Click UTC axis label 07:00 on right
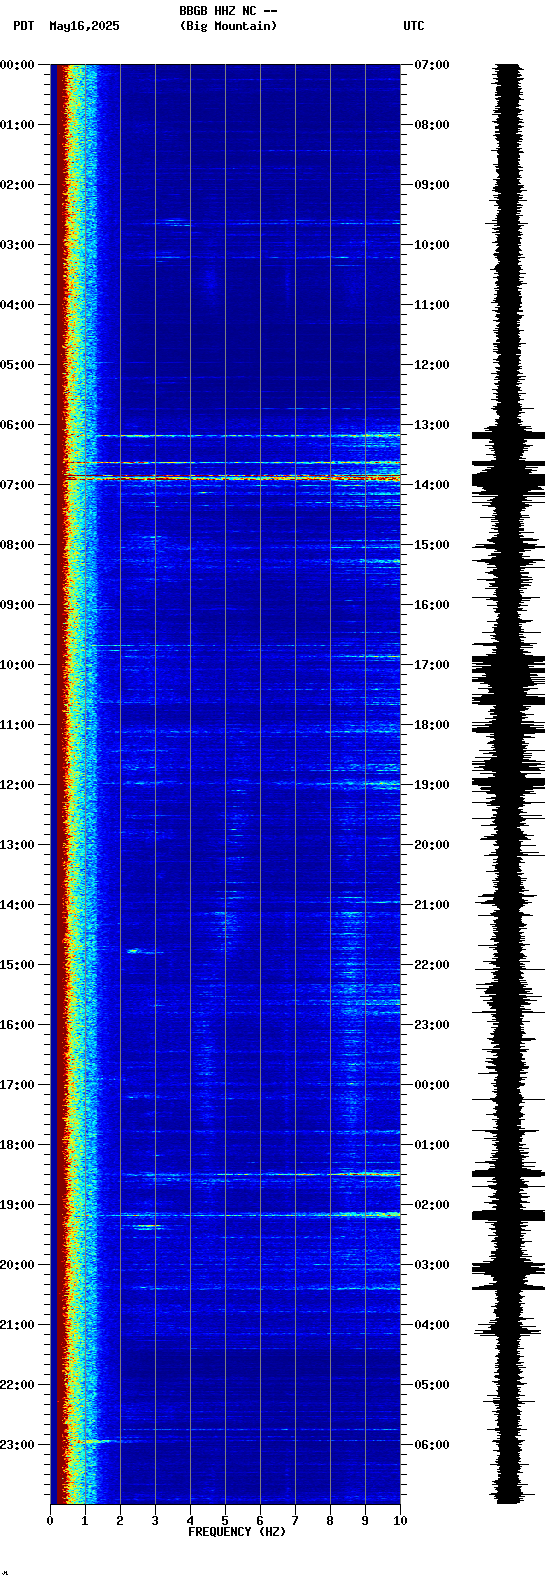 click(432, 65)
